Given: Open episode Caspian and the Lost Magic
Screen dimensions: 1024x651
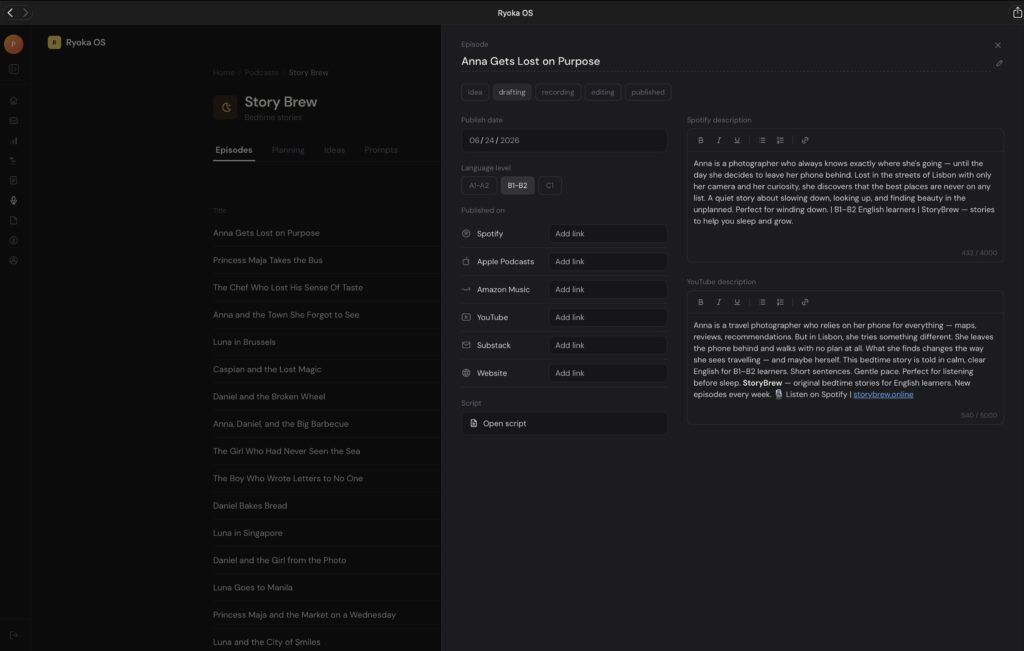Looking at the screenshot, I should 267,370.
